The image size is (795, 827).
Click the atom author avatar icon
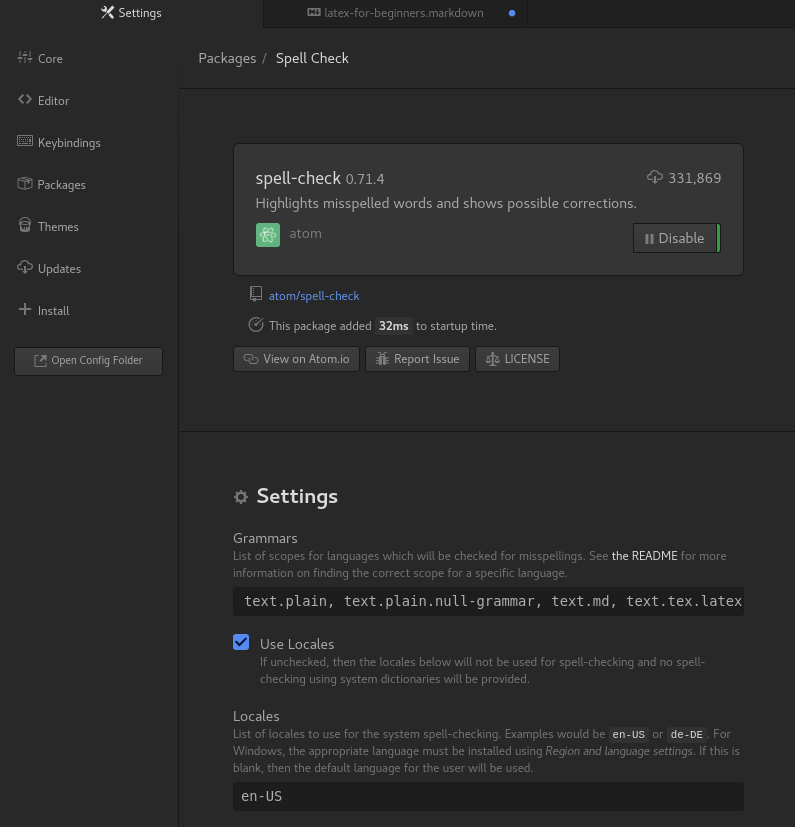point(268,235)
